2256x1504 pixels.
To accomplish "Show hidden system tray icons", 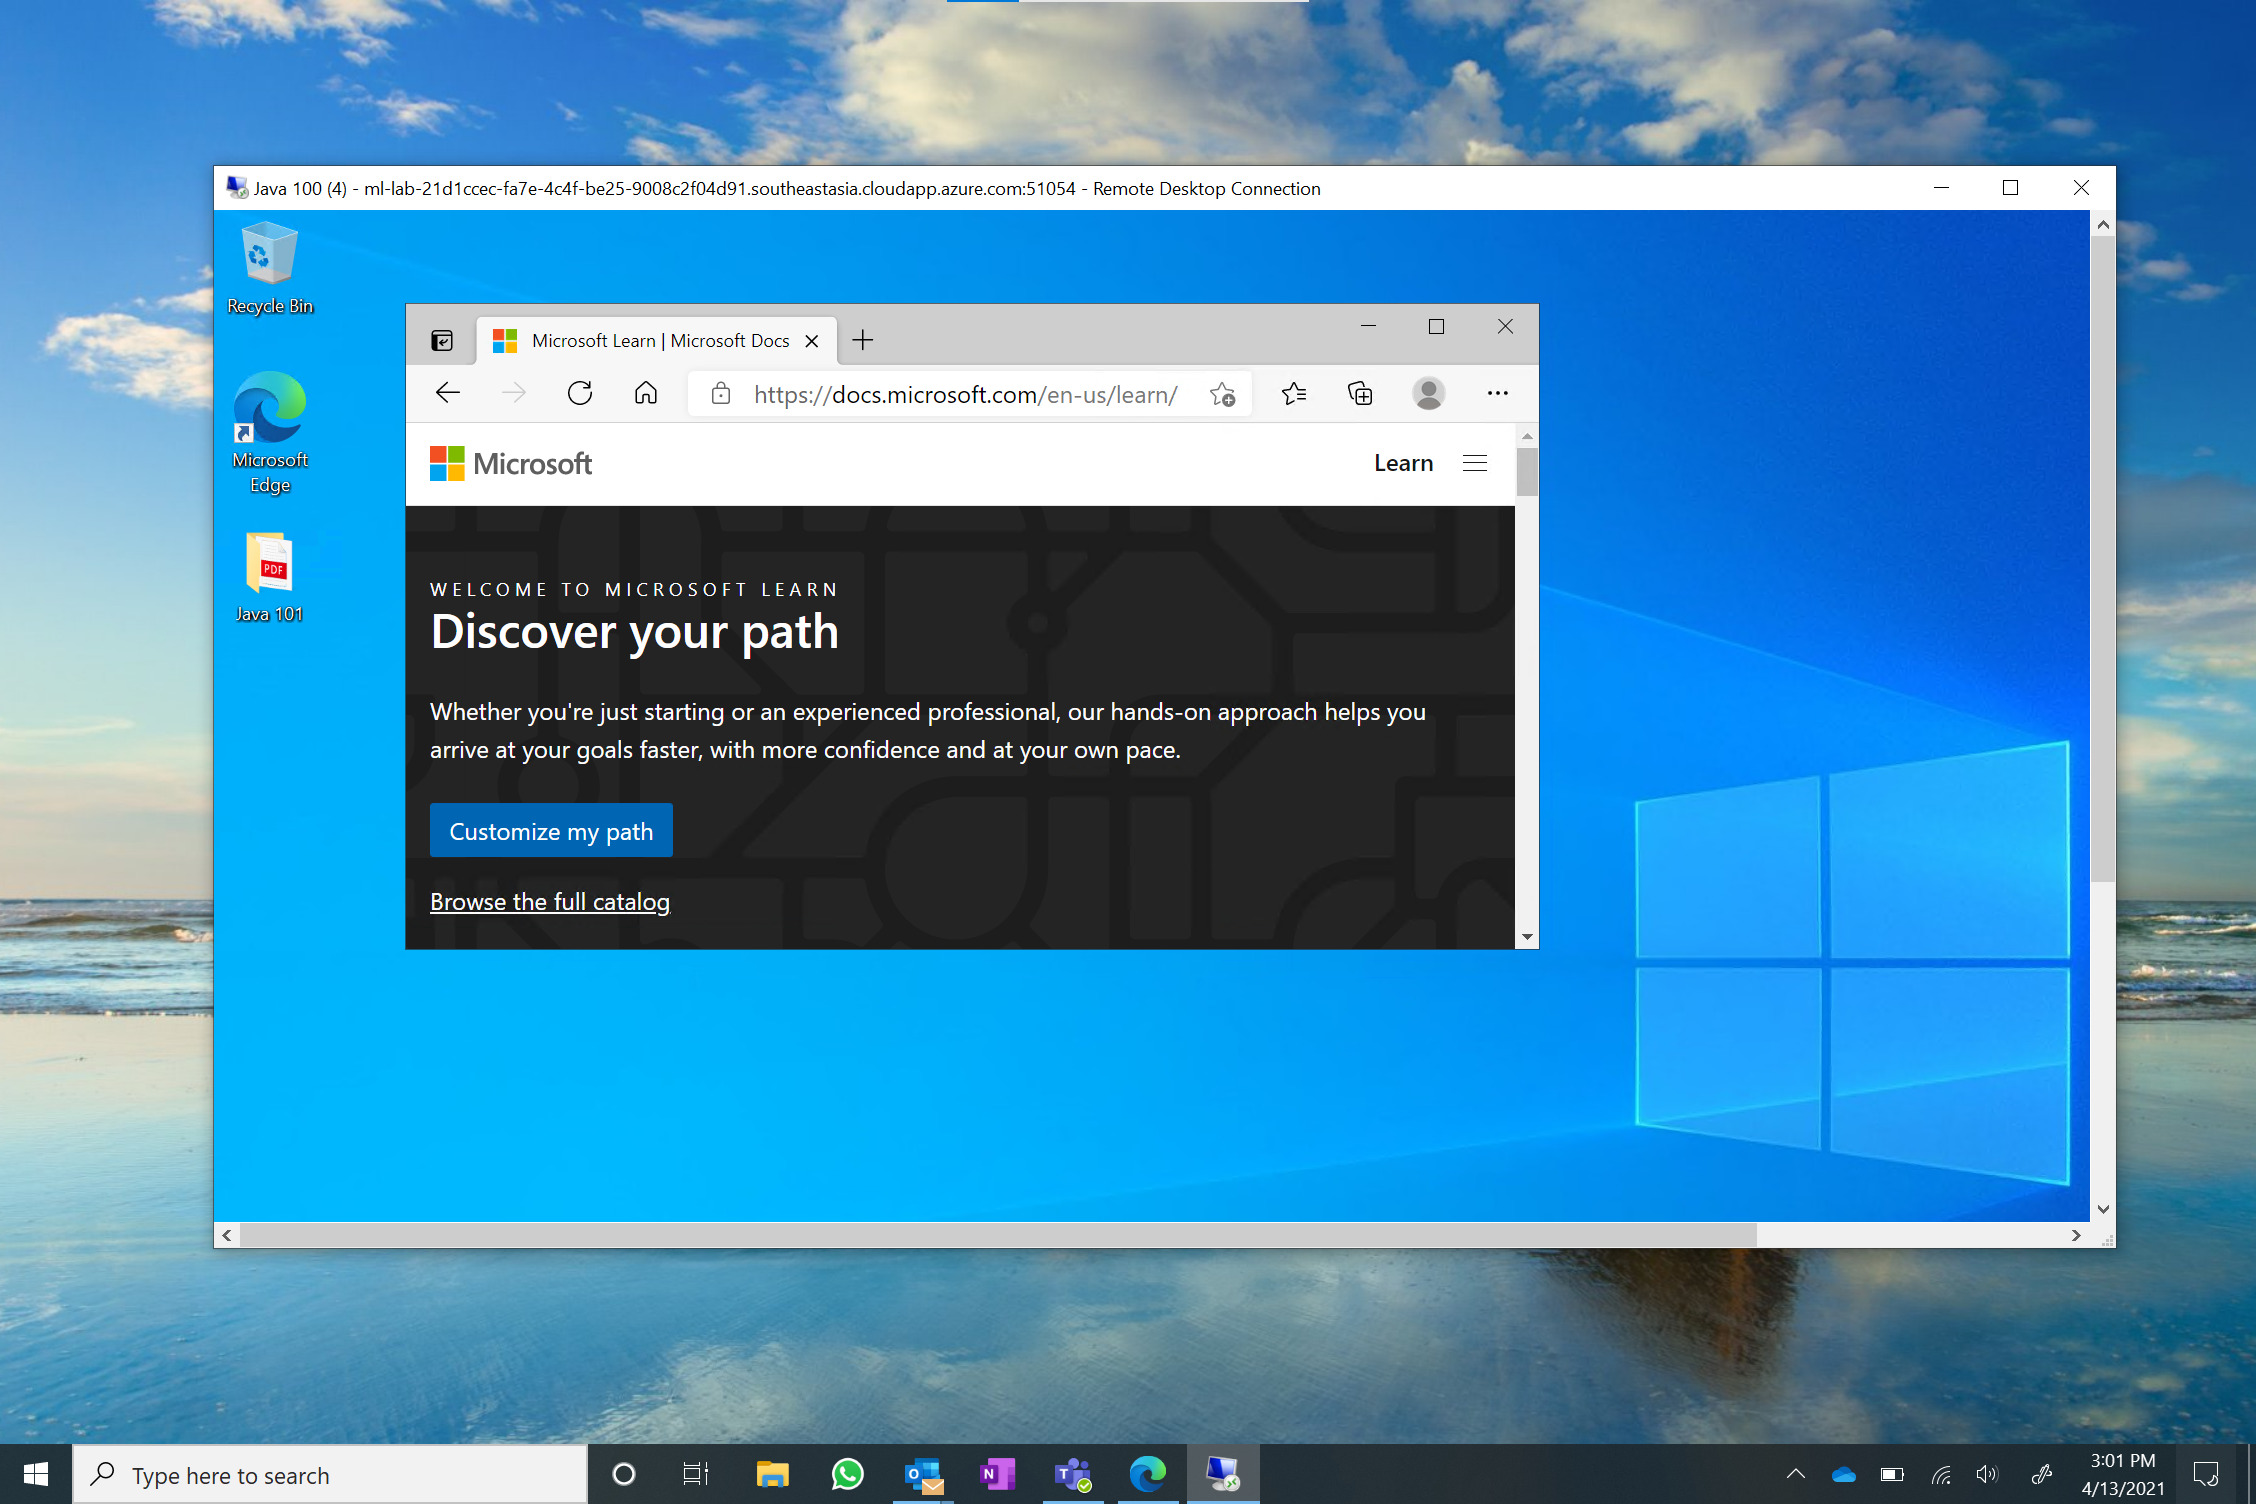I will (1796, 1474).
